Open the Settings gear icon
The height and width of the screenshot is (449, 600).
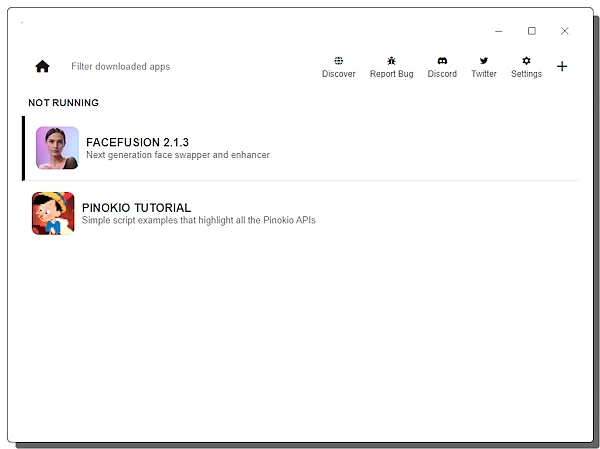pyautogui.click(x=526, y=60)
